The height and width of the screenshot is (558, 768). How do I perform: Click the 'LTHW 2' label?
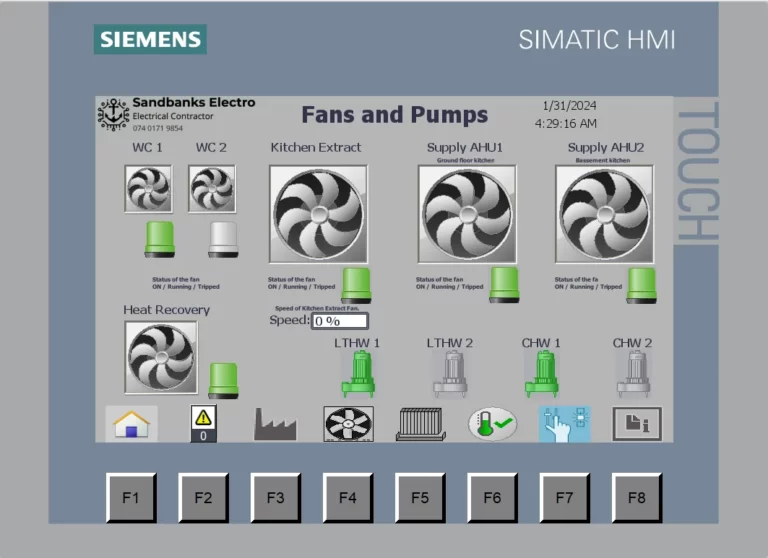[x=450, y=343]
